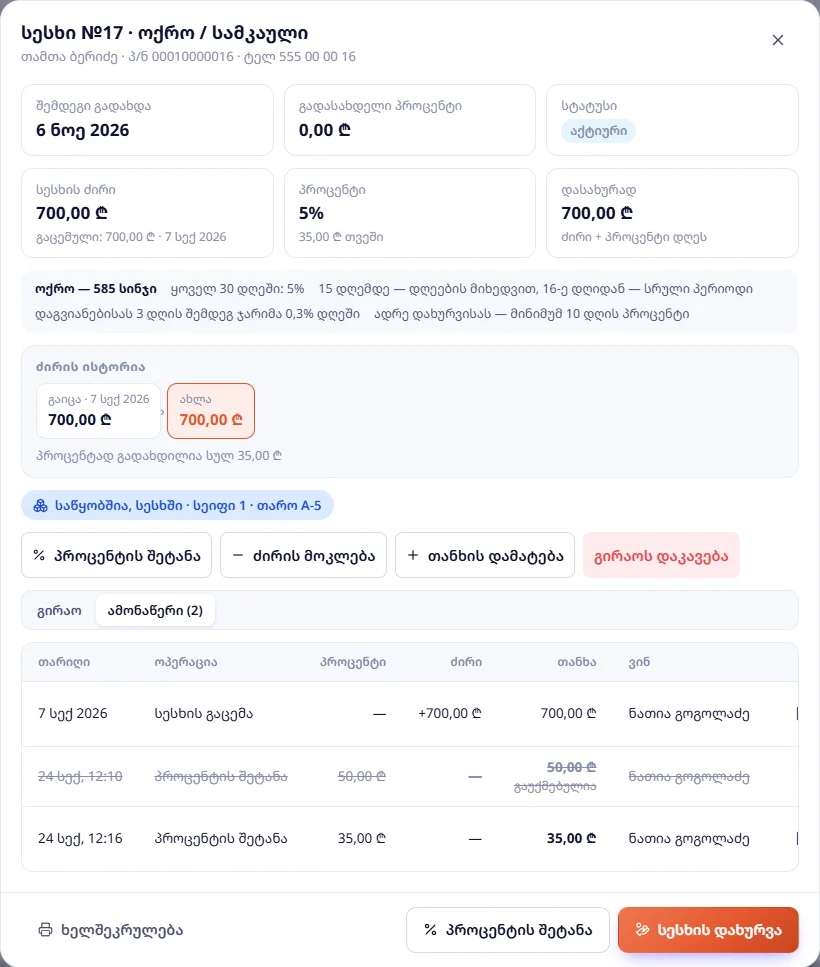Viewport: 820px width, 967px height.
Task: Click the storage badge 'საწყობშია, სესხში · სეიფი 1'
Action: point(178,506)
